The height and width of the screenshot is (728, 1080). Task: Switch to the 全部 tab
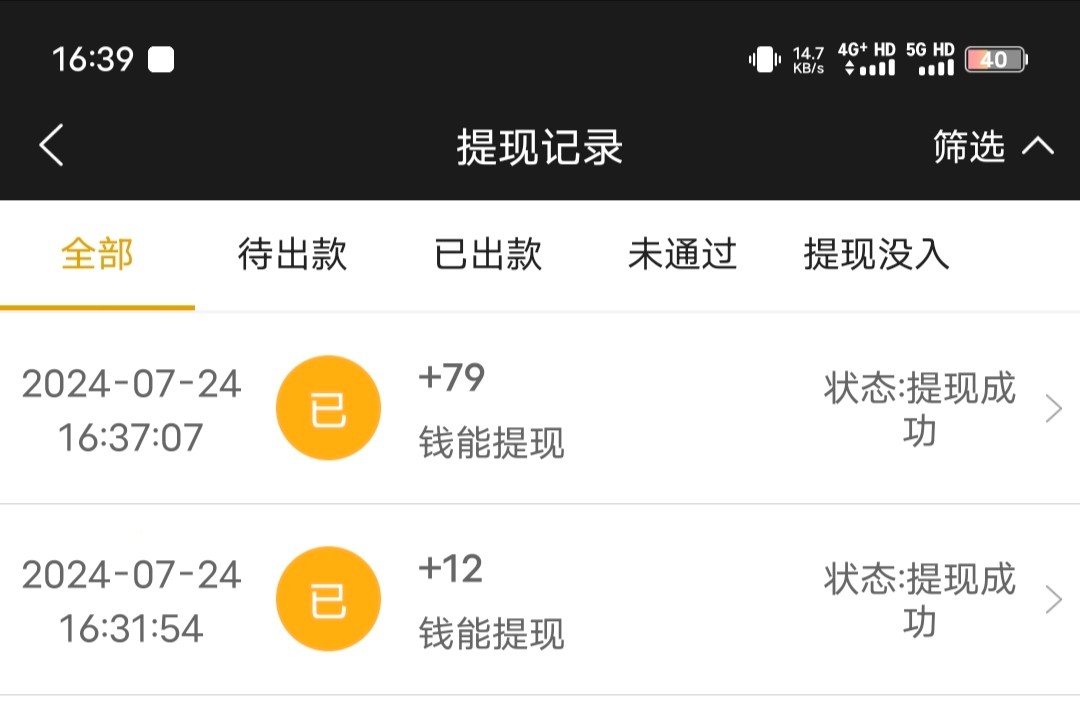pyautogui.click(x=97, y=254)
